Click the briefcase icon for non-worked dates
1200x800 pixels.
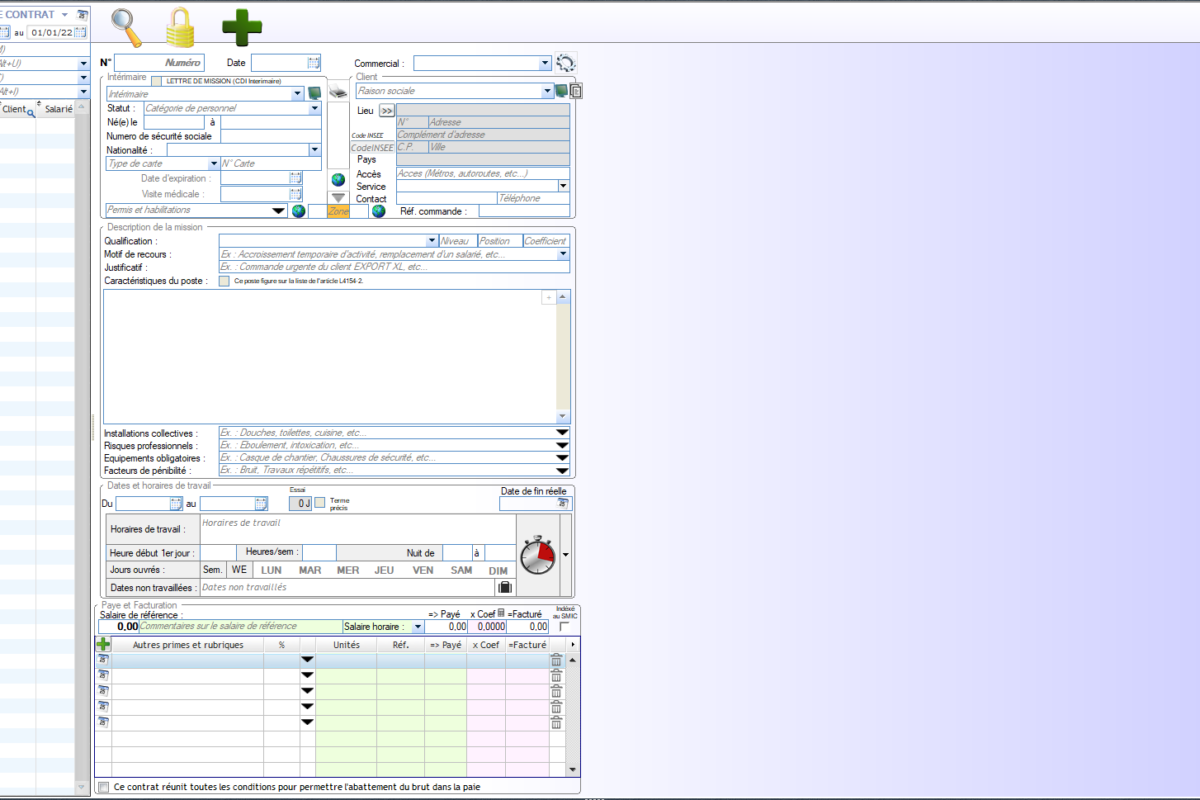[504, 587]
